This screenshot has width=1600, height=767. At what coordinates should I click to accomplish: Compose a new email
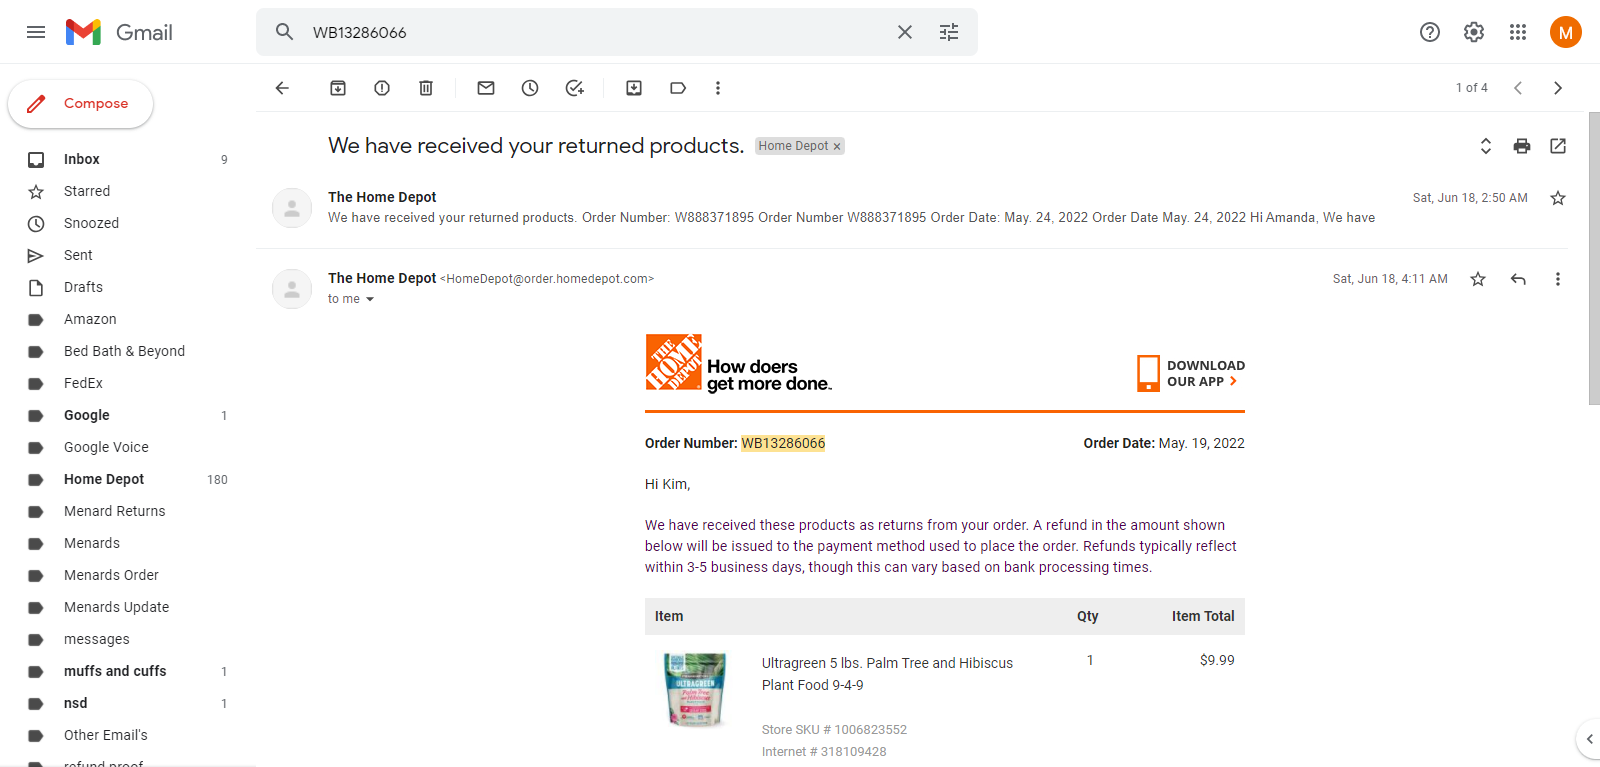pyautogui.click(x=80, y=104)
